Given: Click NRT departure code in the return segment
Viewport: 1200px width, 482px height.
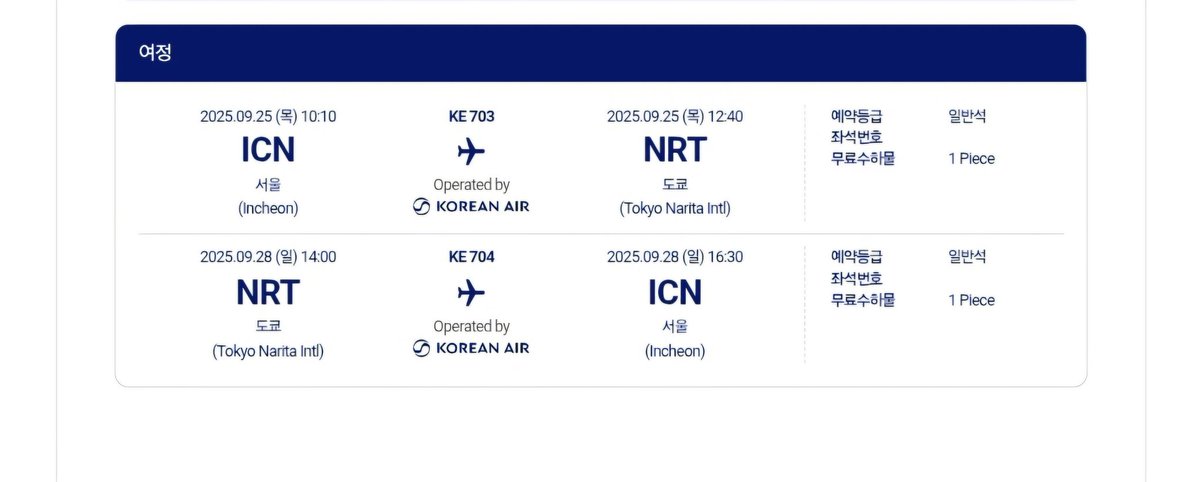Looking at the screenshot, I should pyautogui.click(x=268, y=293).
